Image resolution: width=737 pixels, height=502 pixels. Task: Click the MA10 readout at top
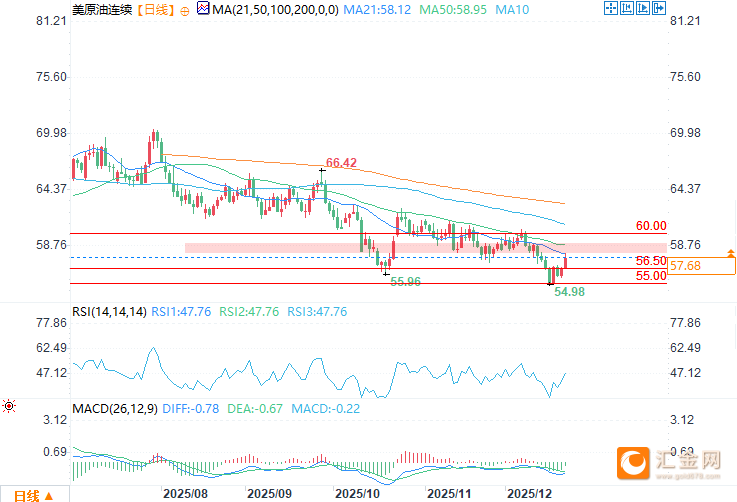pos(512,10)
